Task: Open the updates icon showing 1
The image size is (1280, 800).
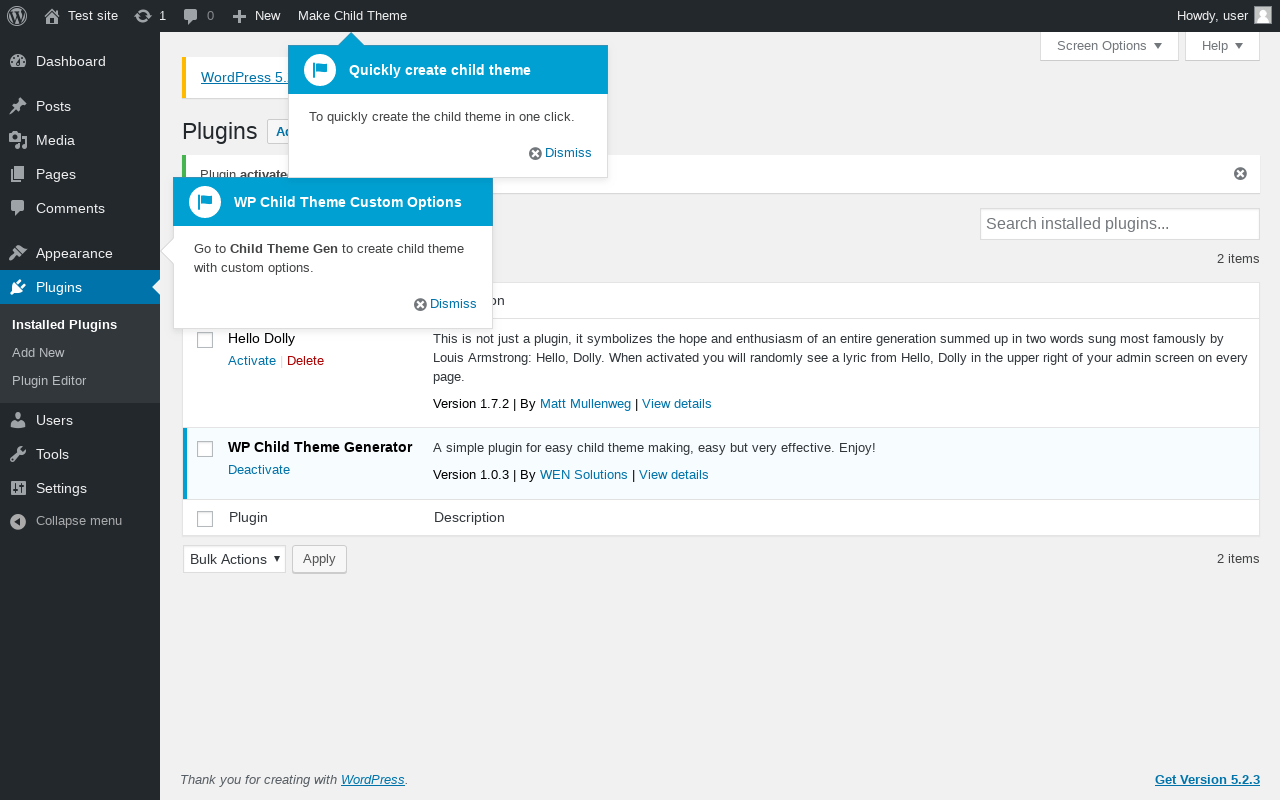Action: coord(143,16)
